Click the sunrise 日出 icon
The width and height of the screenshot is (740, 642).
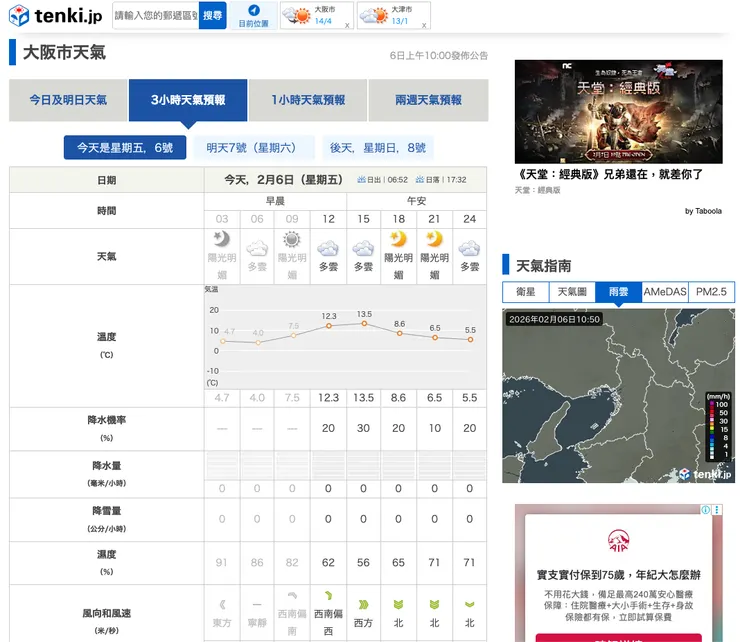[362, 179]
